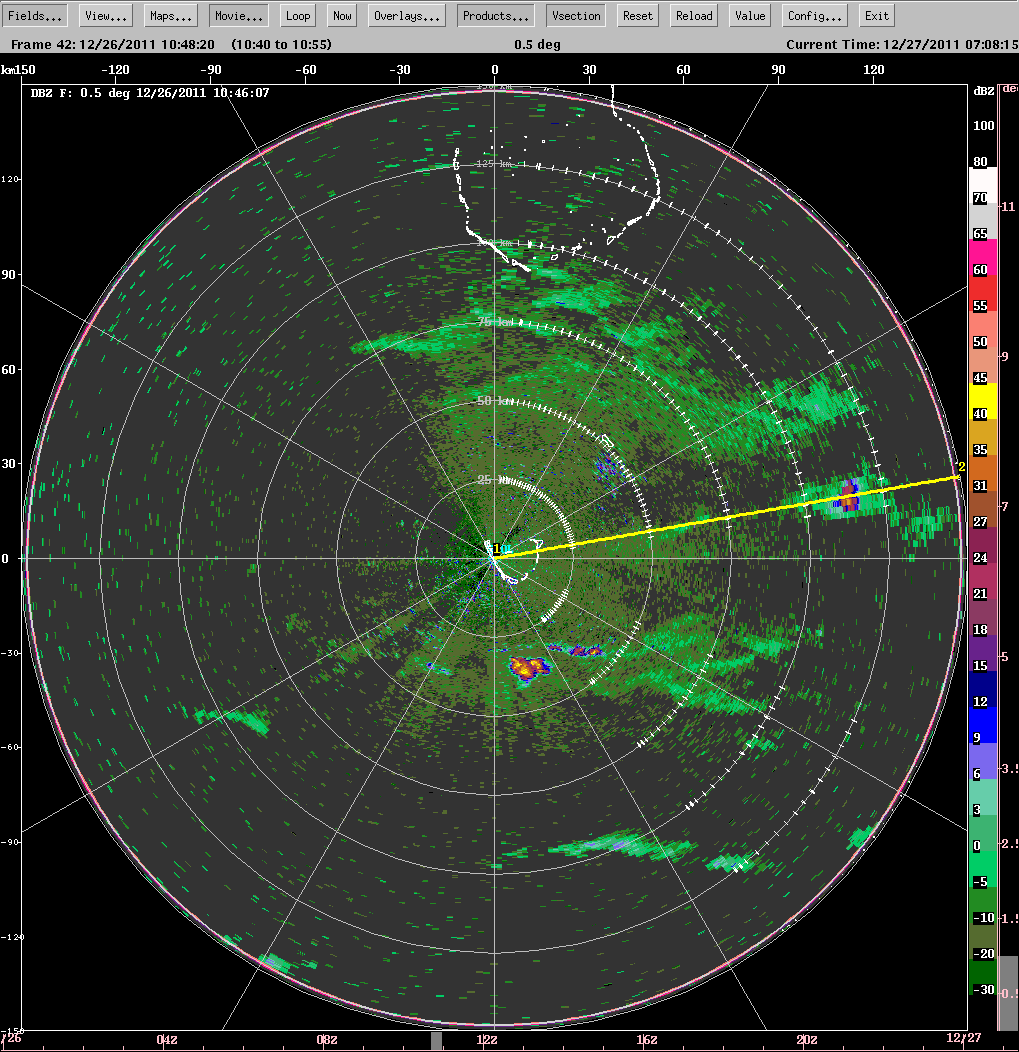The height and width of the screenshot is (1052, 1019).
Task: Click the 70 dBZ grey color scale swatch
Action: coord(983,221)
